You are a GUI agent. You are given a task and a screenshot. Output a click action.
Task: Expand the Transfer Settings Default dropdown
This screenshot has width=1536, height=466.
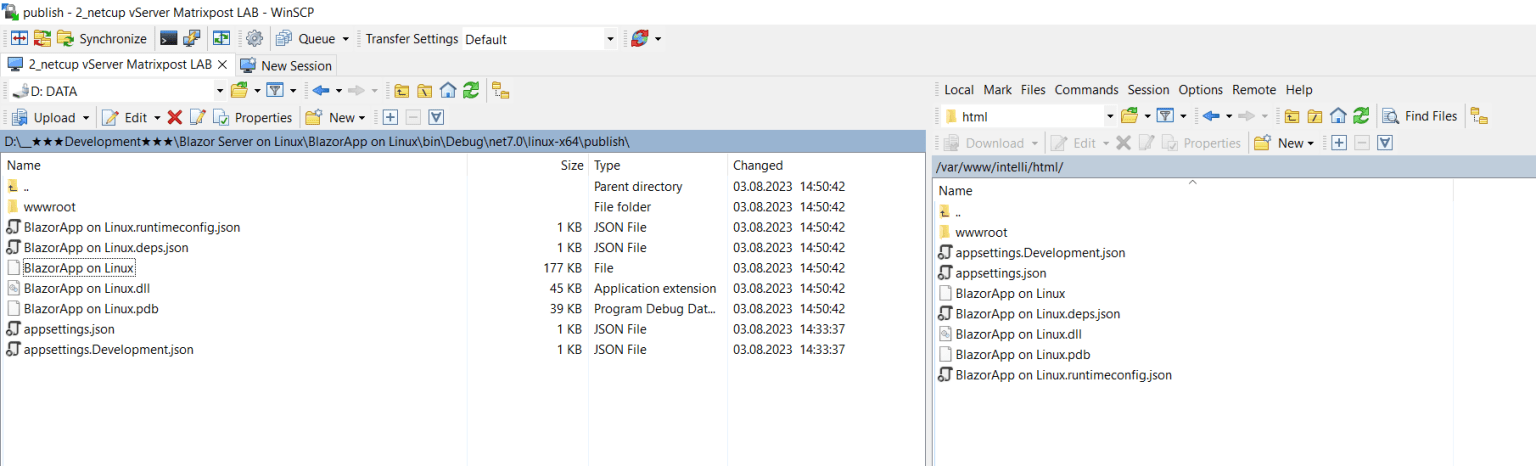[x=610, y=39]
